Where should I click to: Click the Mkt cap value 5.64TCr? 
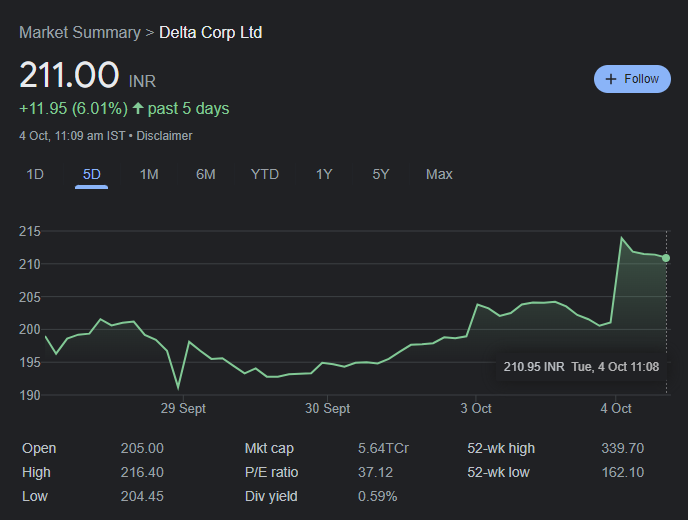coord(383,448)
